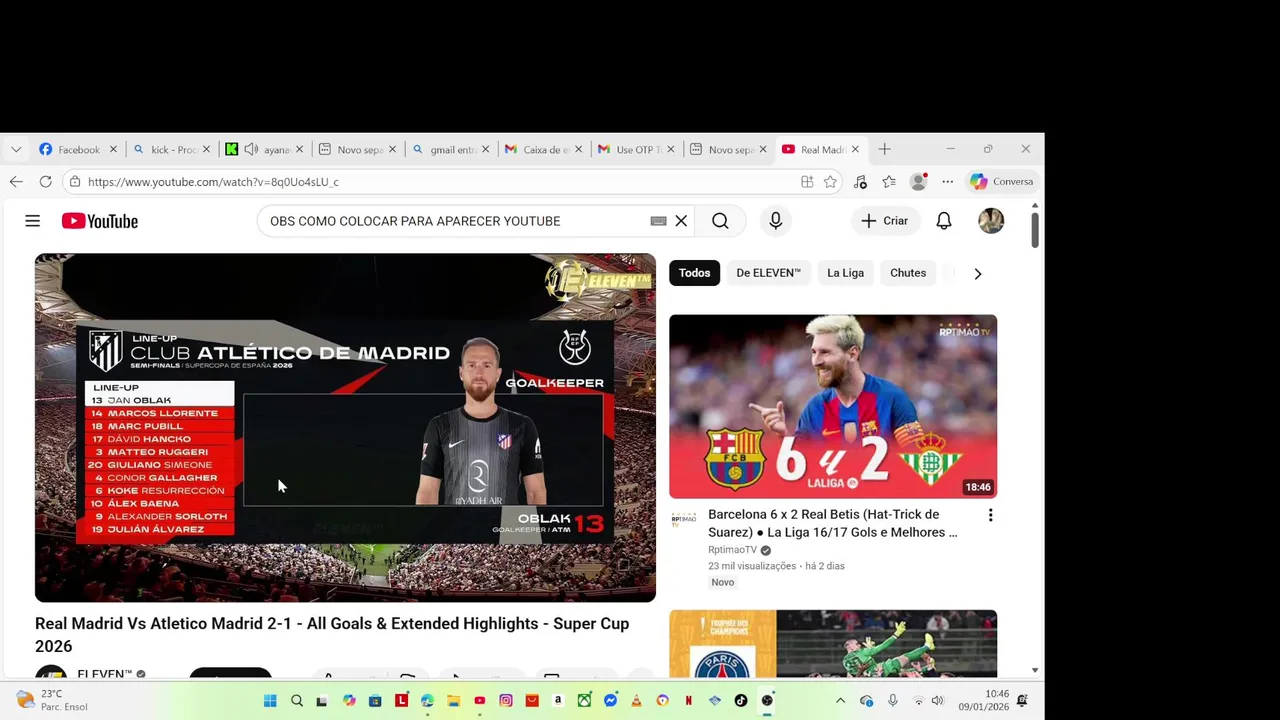Open the Edge media control icon
Image resolution: width=1280 pixels, height=720 pixels.
point(860,182)
